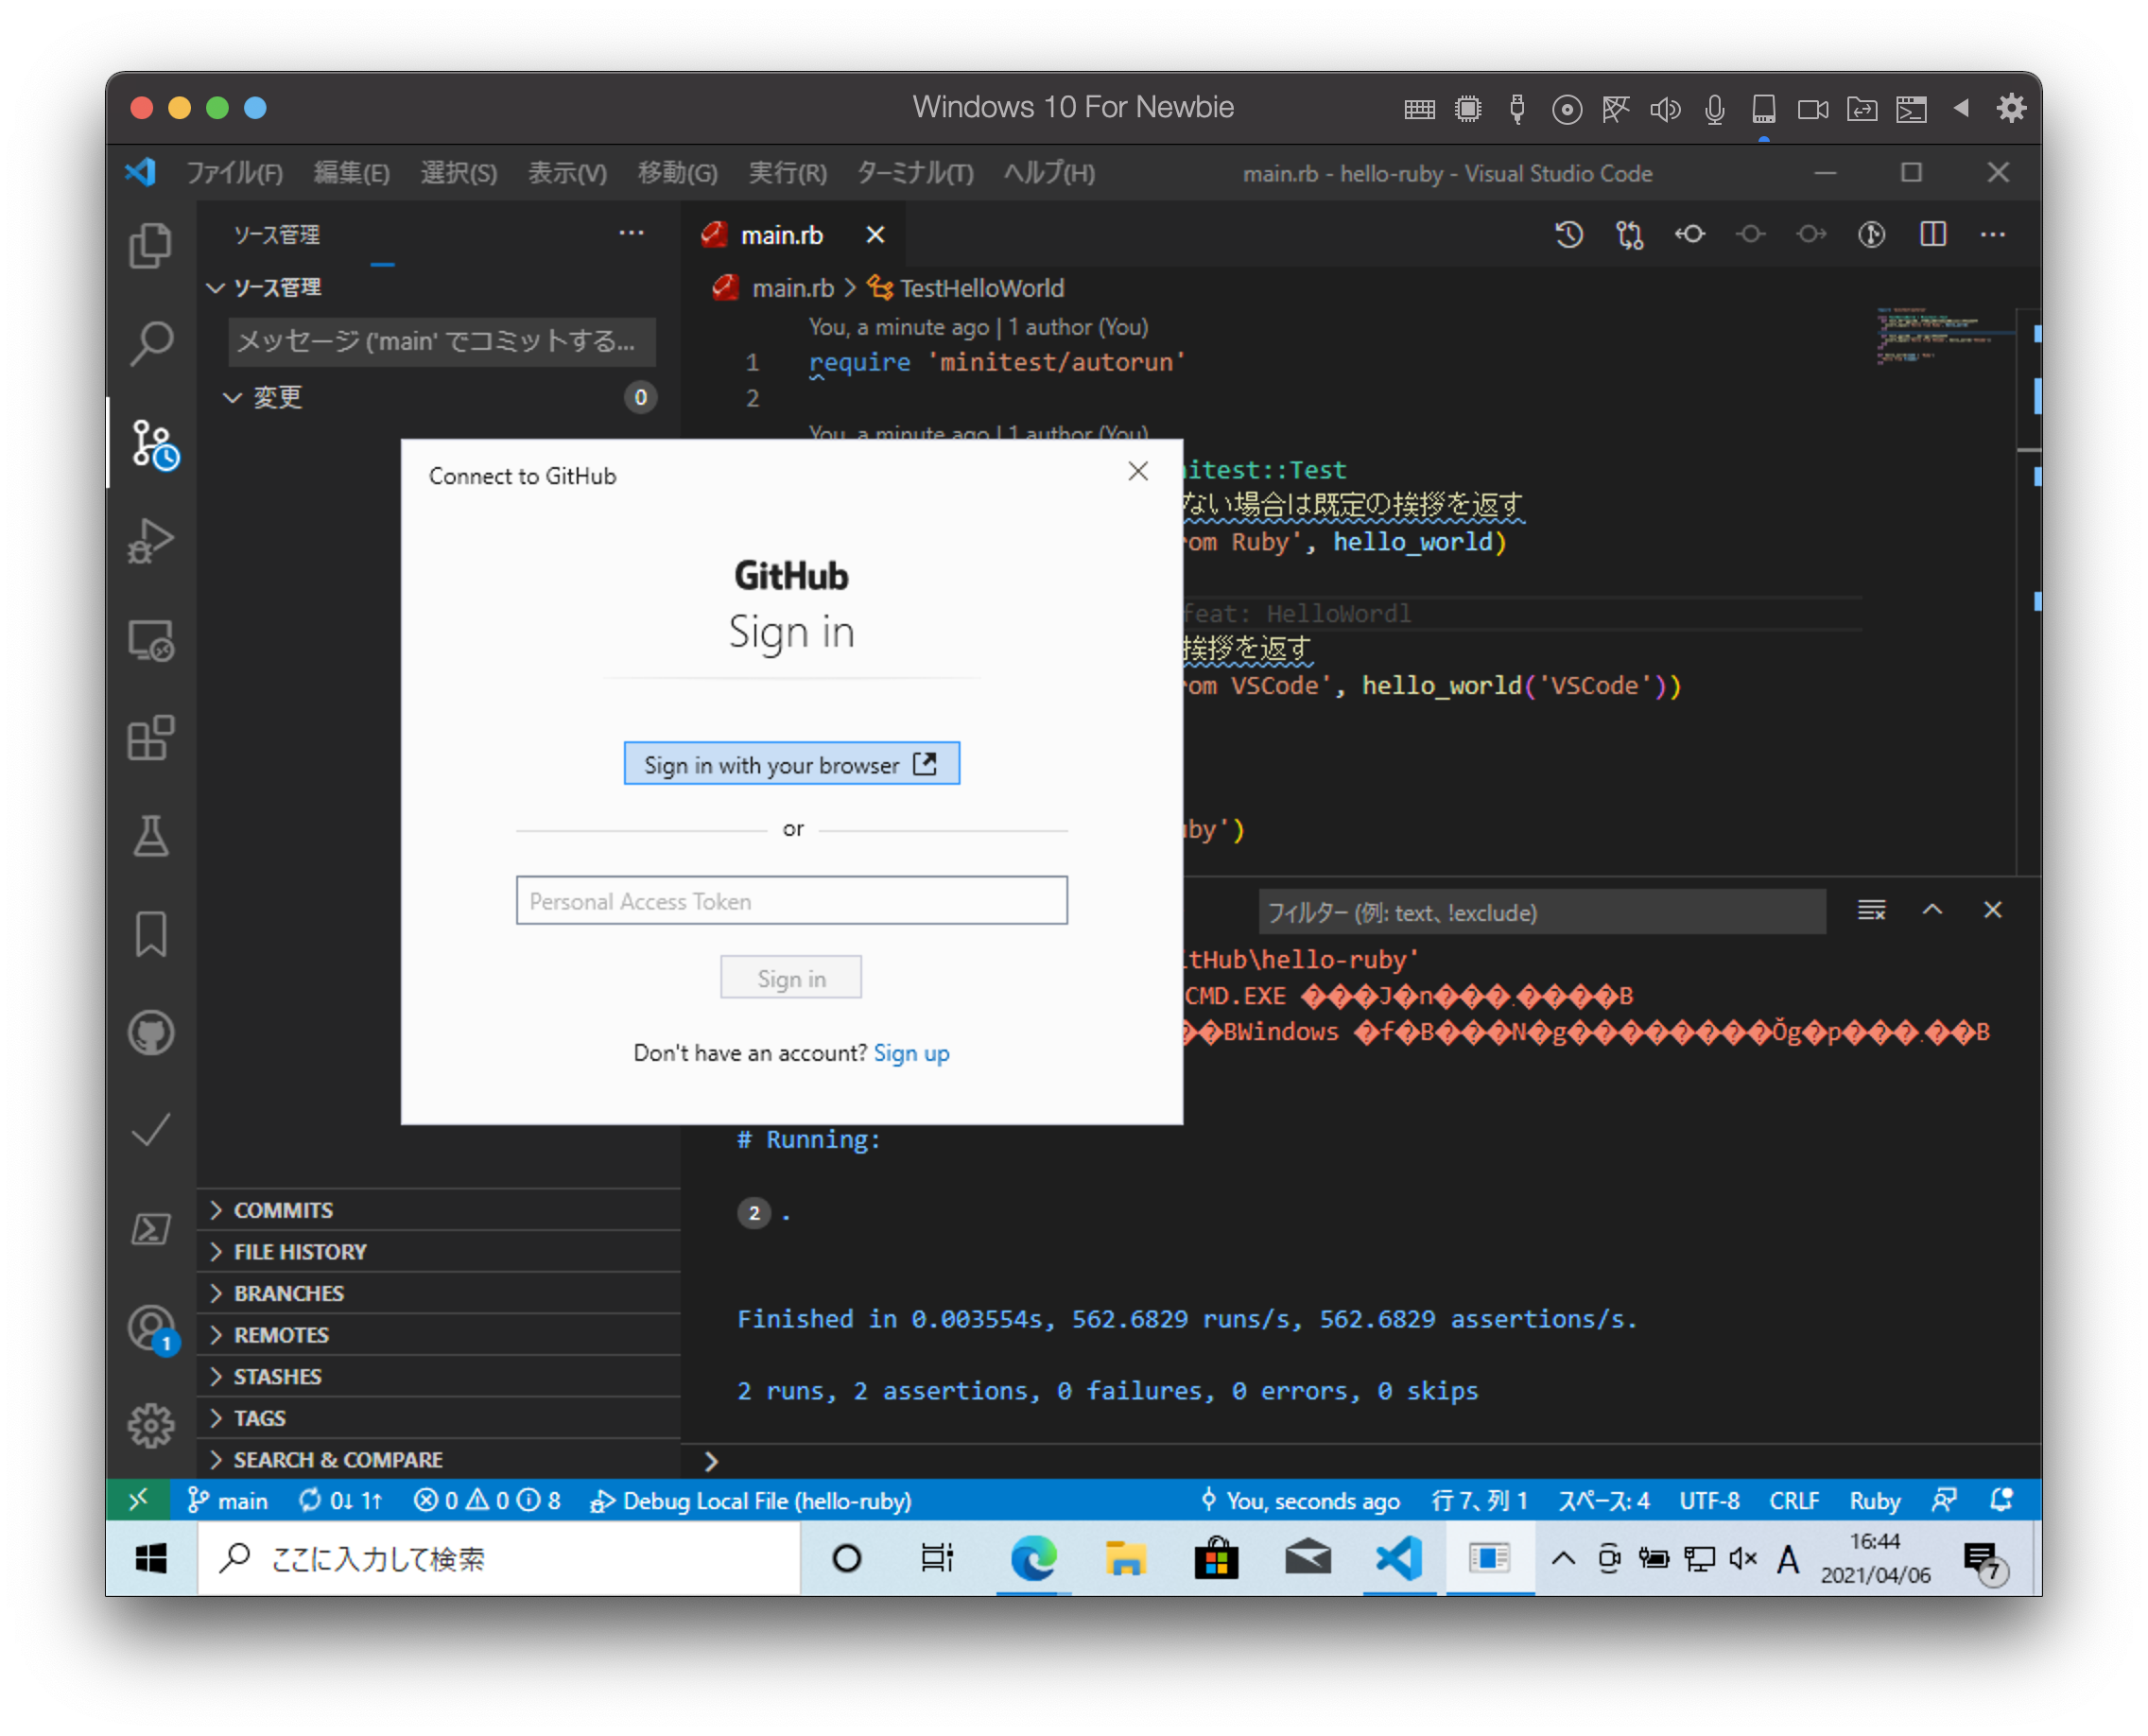The height and width of the screenshot is (1736, 2148).
Task: Open the Search view
Action: tap(151, 342)
